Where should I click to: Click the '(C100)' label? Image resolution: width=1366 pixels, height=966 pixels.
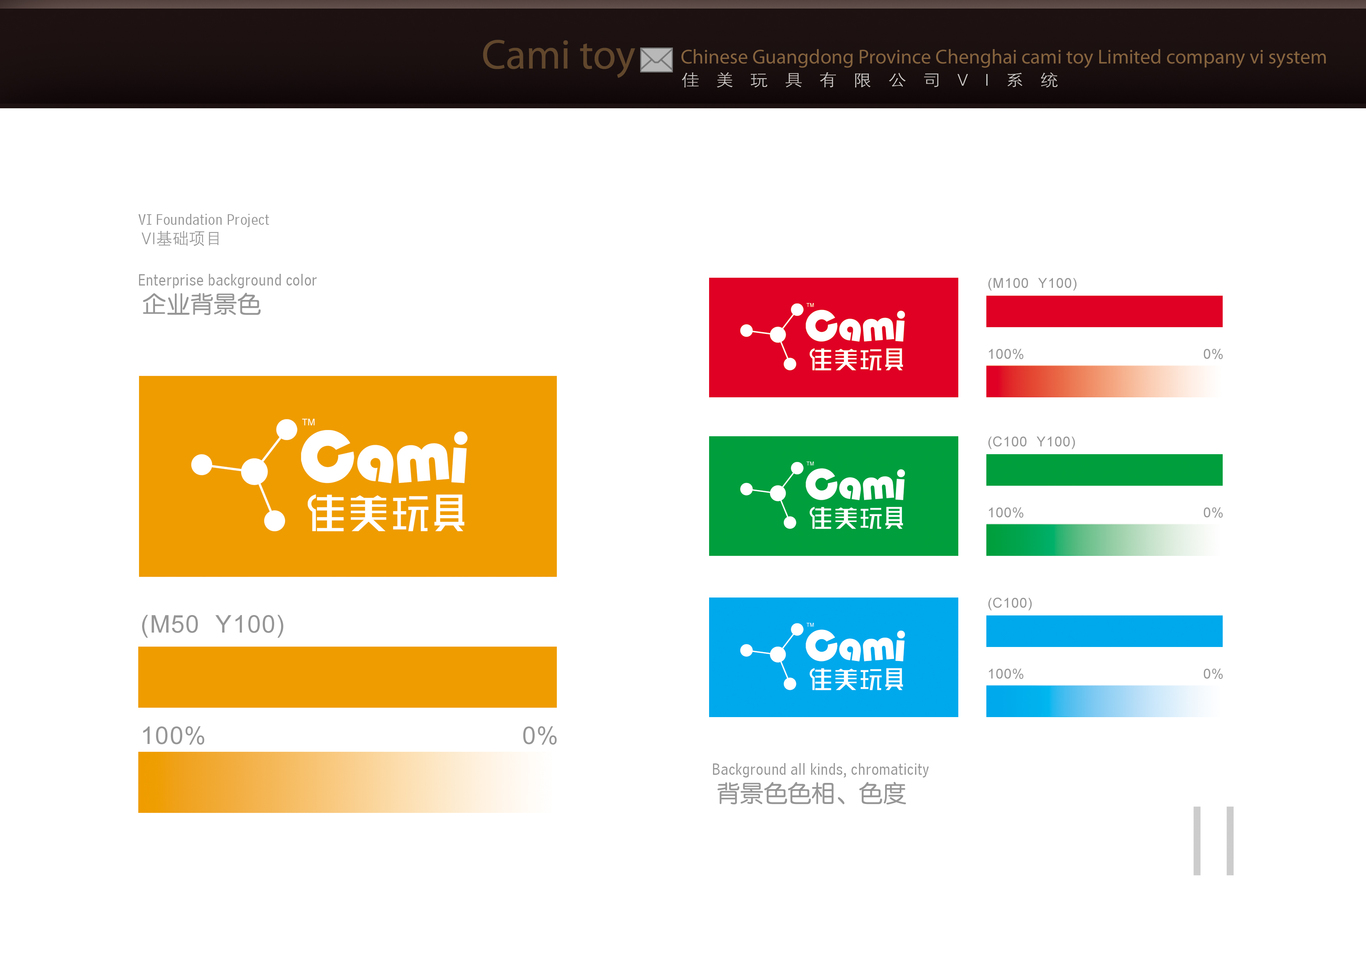[x=1010, y=603]
